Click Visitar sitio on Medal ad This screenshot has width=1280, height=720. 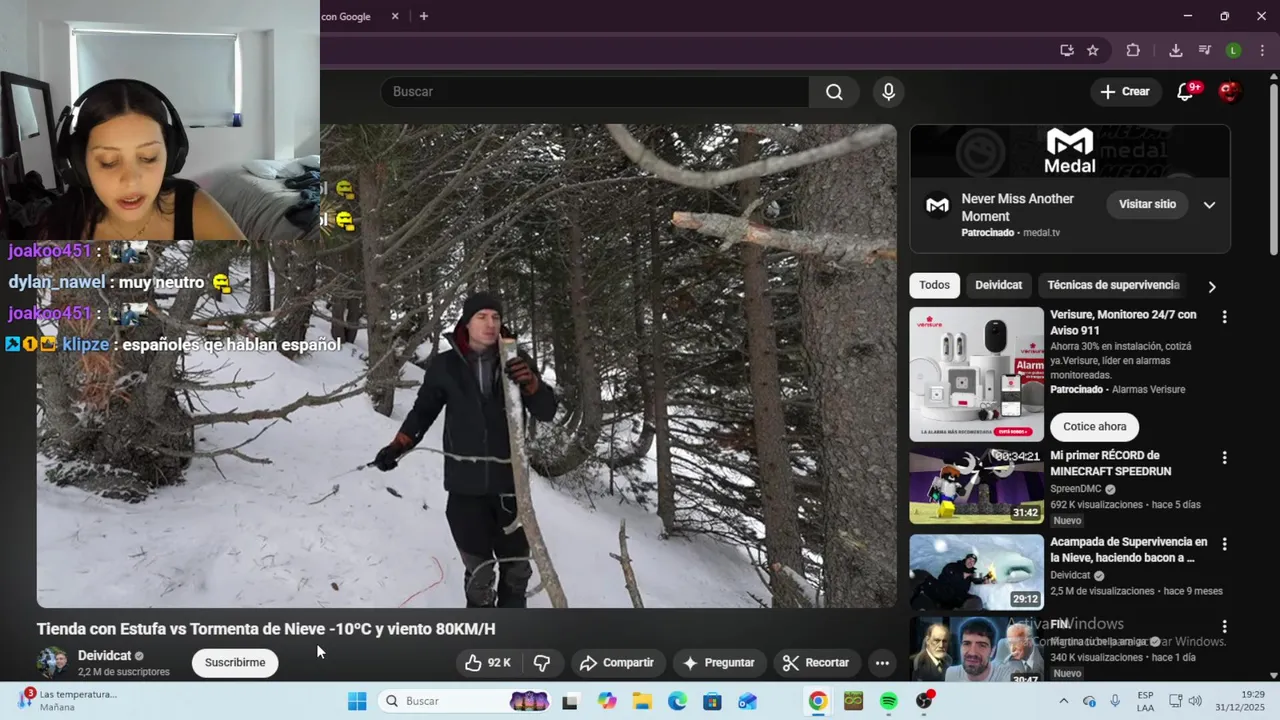click(x=1147, y=204)
